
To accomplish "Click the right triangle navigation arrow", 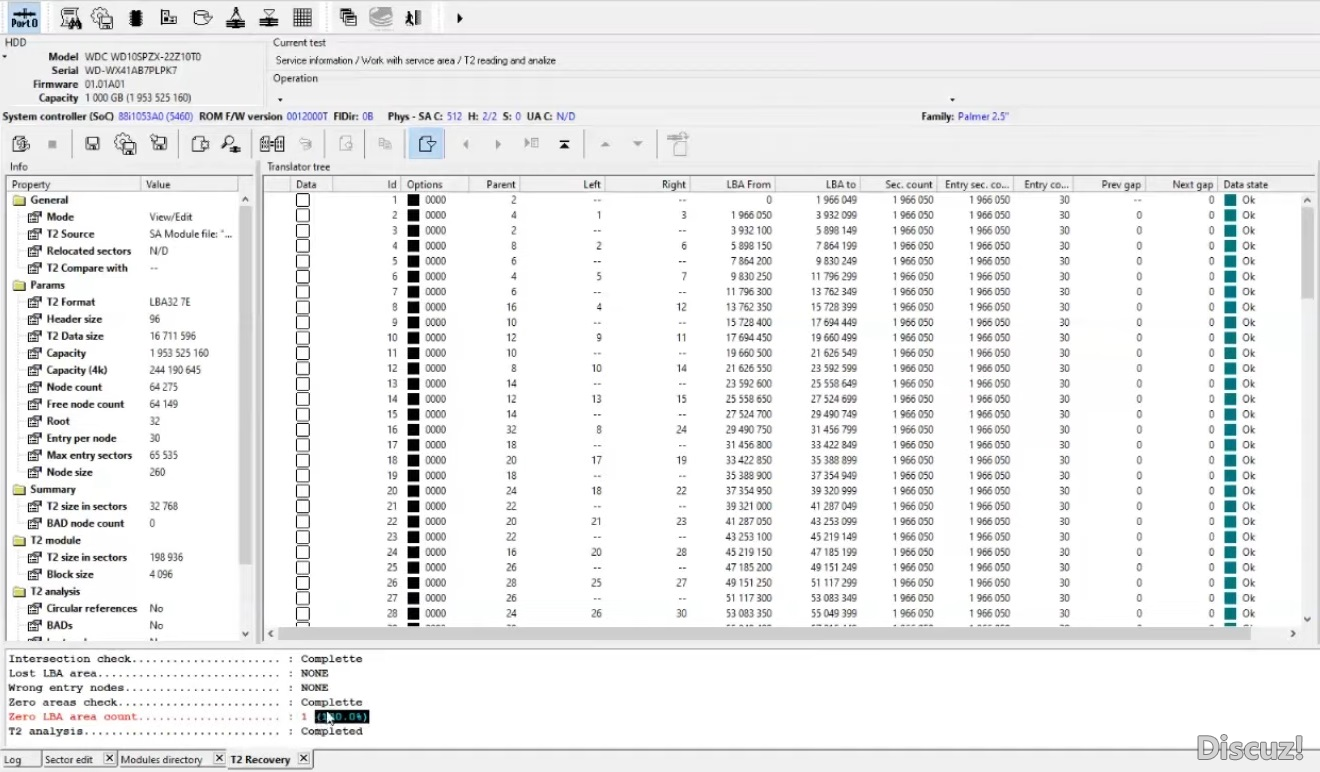I will [x=498, y=144].
